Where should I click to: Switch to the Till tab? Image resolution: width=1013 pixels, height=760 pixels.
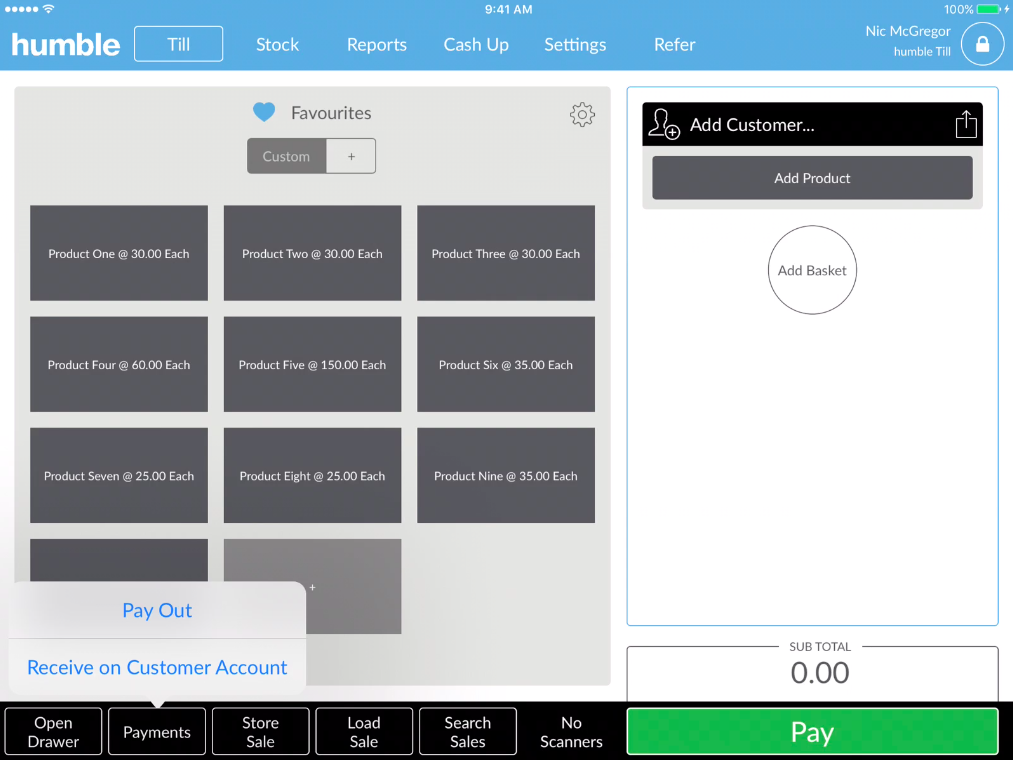click(x=178, y=44)
